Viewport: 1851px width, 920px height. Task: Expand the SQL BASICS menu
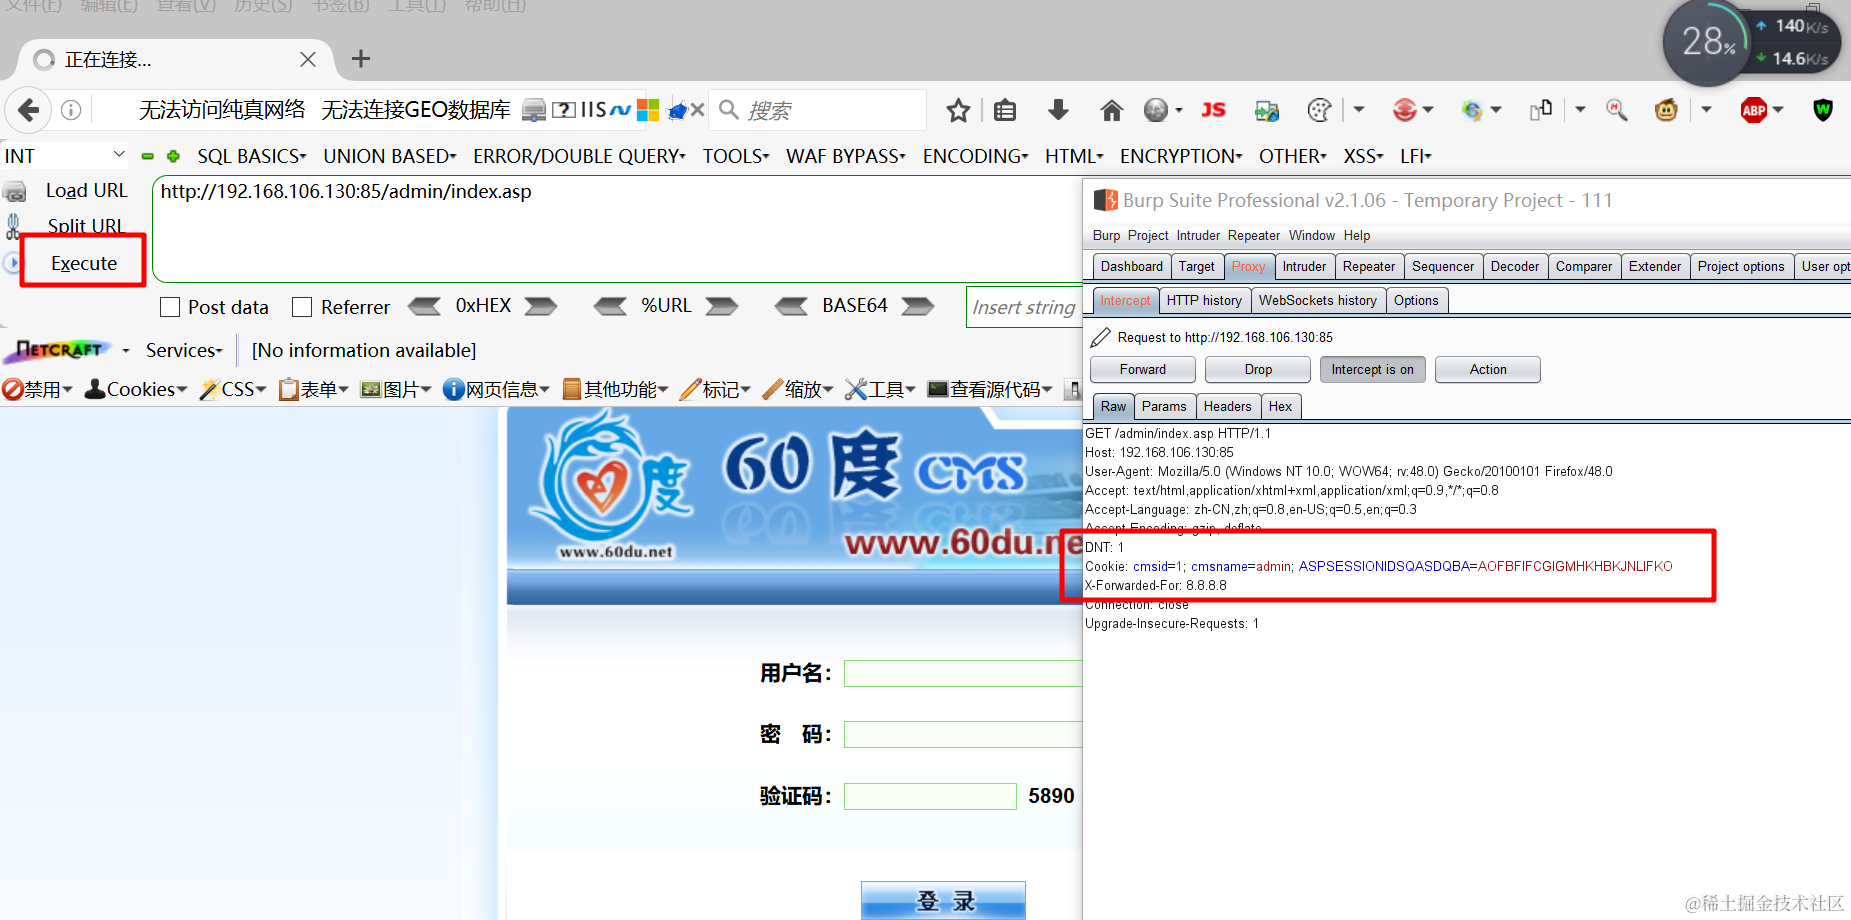tap(252, 156)
